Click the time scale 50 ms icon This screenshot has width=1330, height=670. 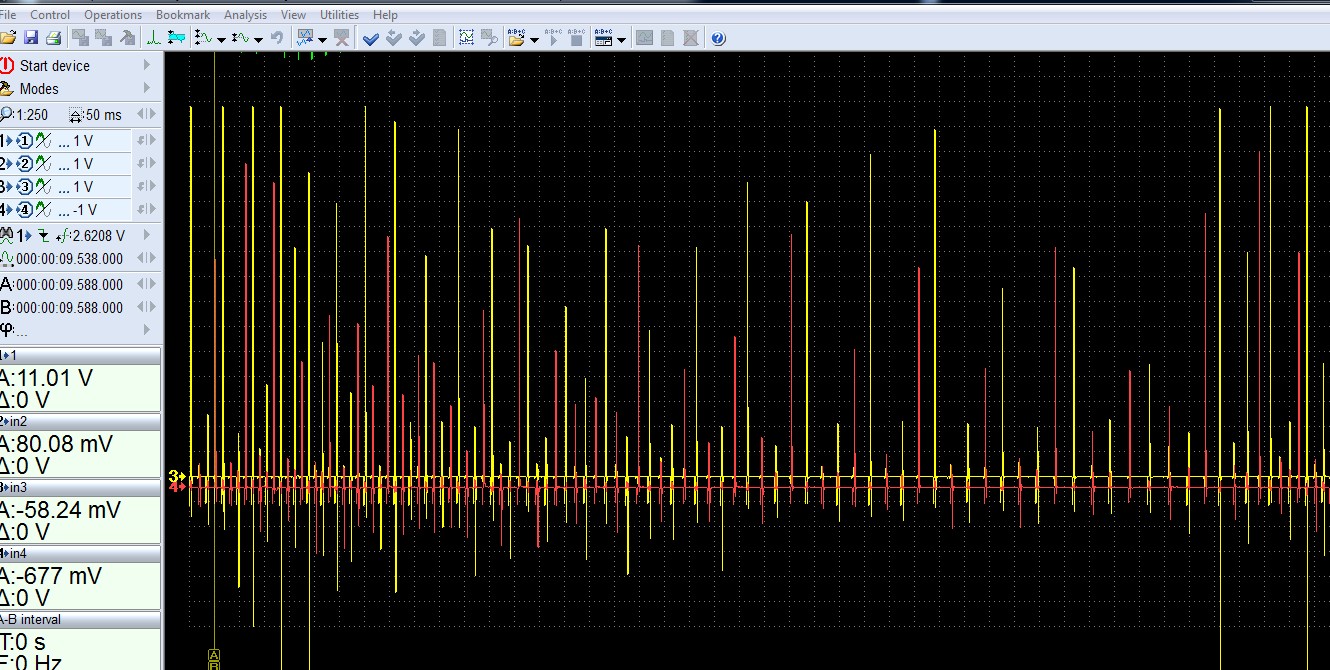click(76, 114)
